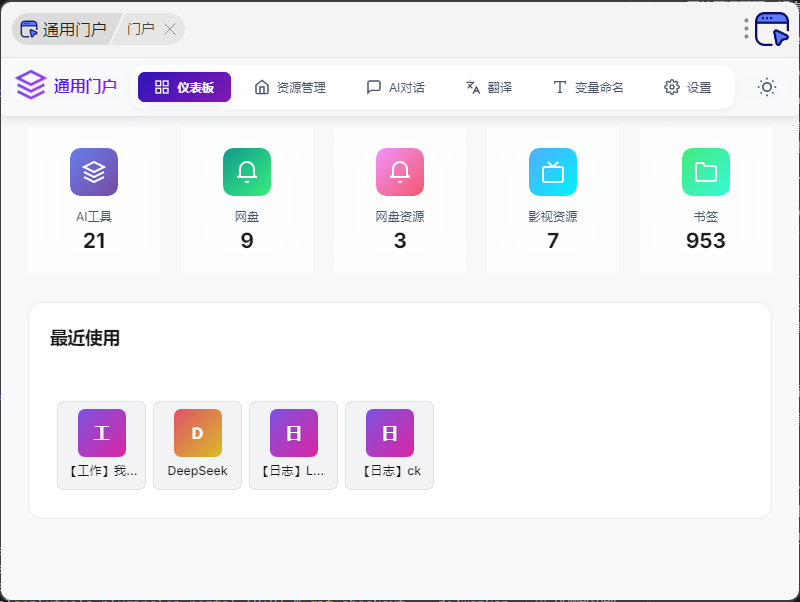The width and height of the screenshot is (800, 602).
Task: Click the browser window cursor icon top right
Action: click(x=772, y=29)
